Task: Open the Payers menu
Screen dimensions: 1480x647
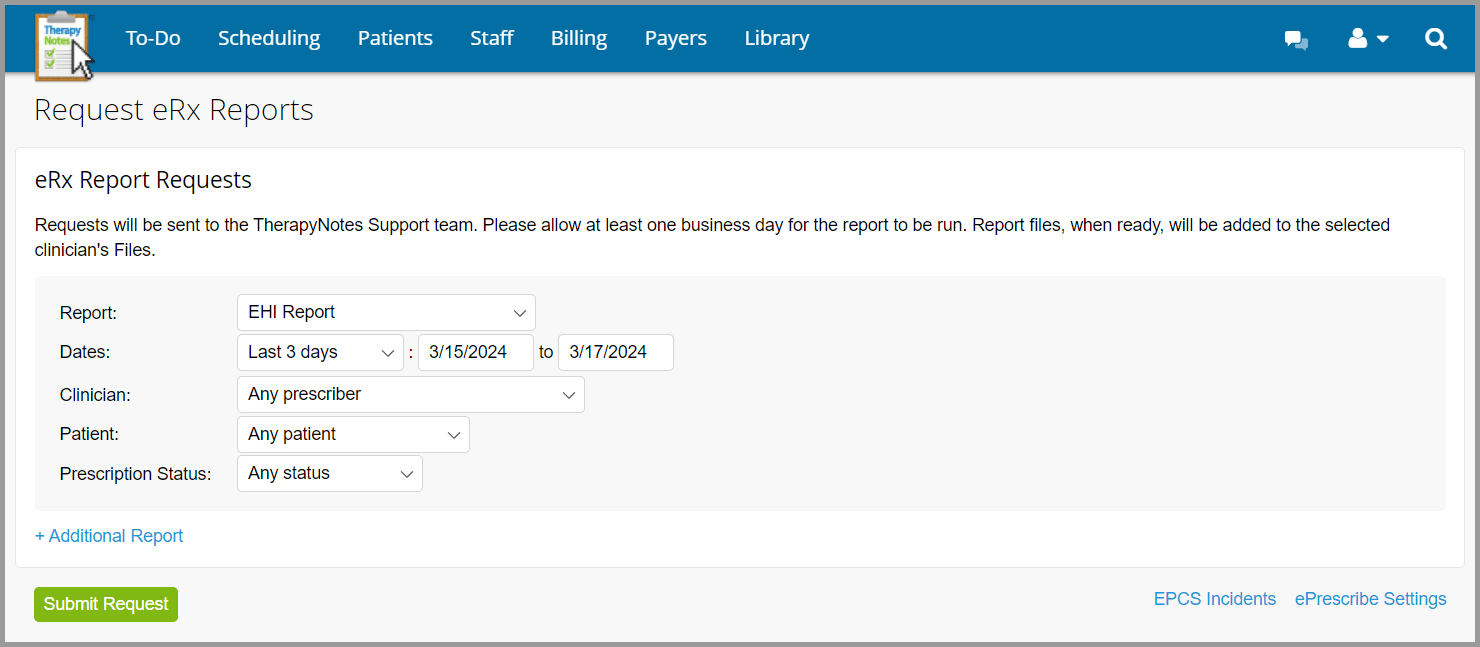Action: (676, 38)
